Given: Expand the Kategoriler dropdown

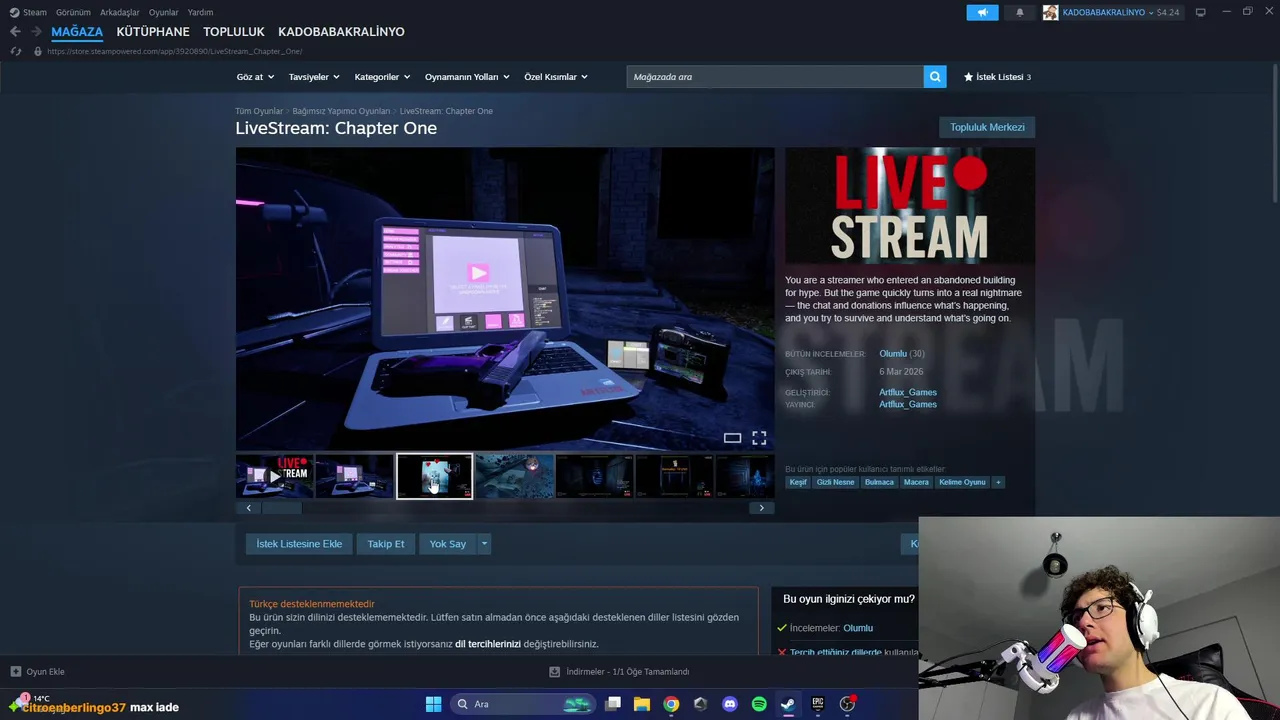Looking at the screenshot, I should point(383,77).
